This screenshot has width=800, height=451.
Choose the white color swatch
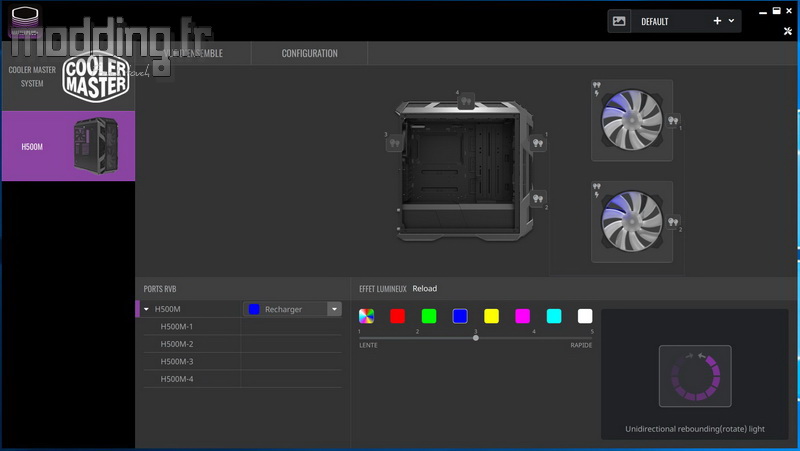(585, 316)
